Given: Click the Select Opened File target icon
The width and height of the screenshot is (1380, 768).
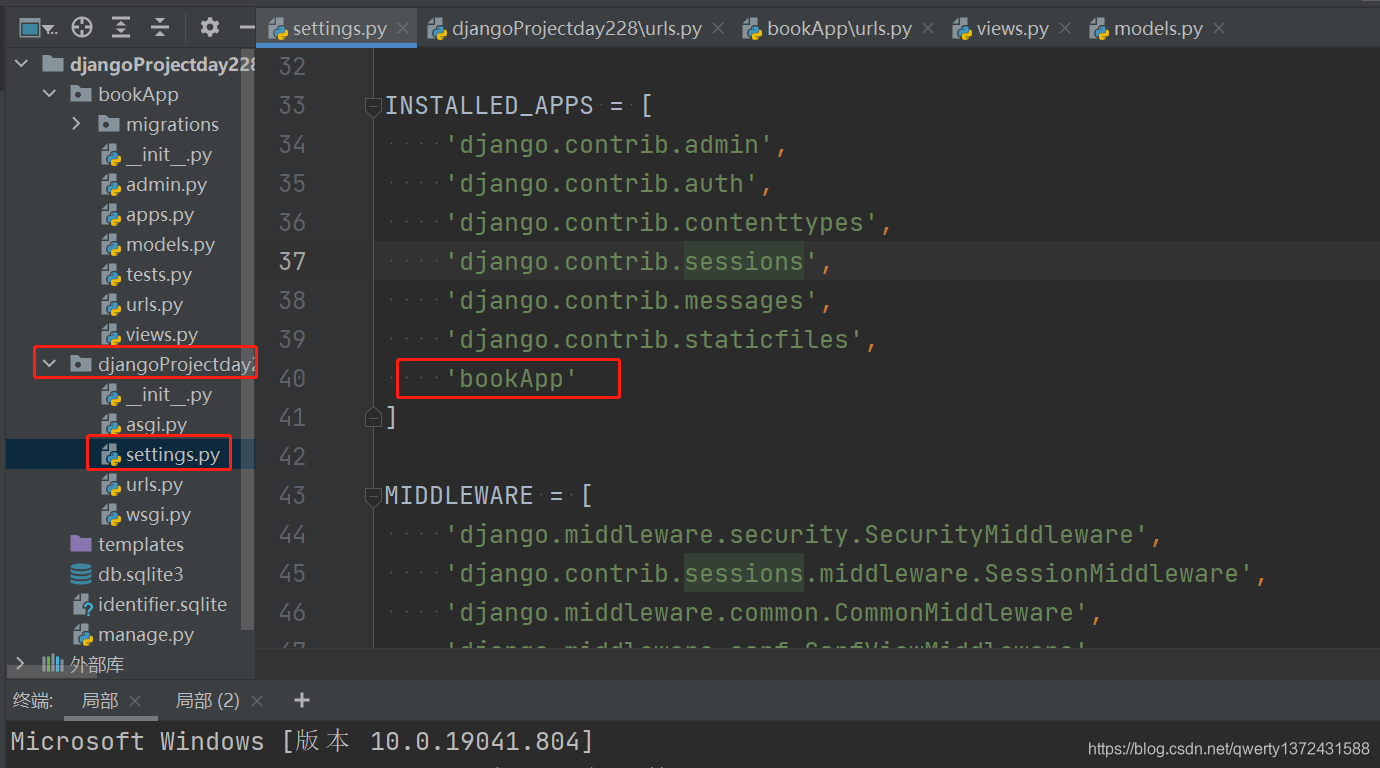Looking at the screenshot, I should coord(83,28).
